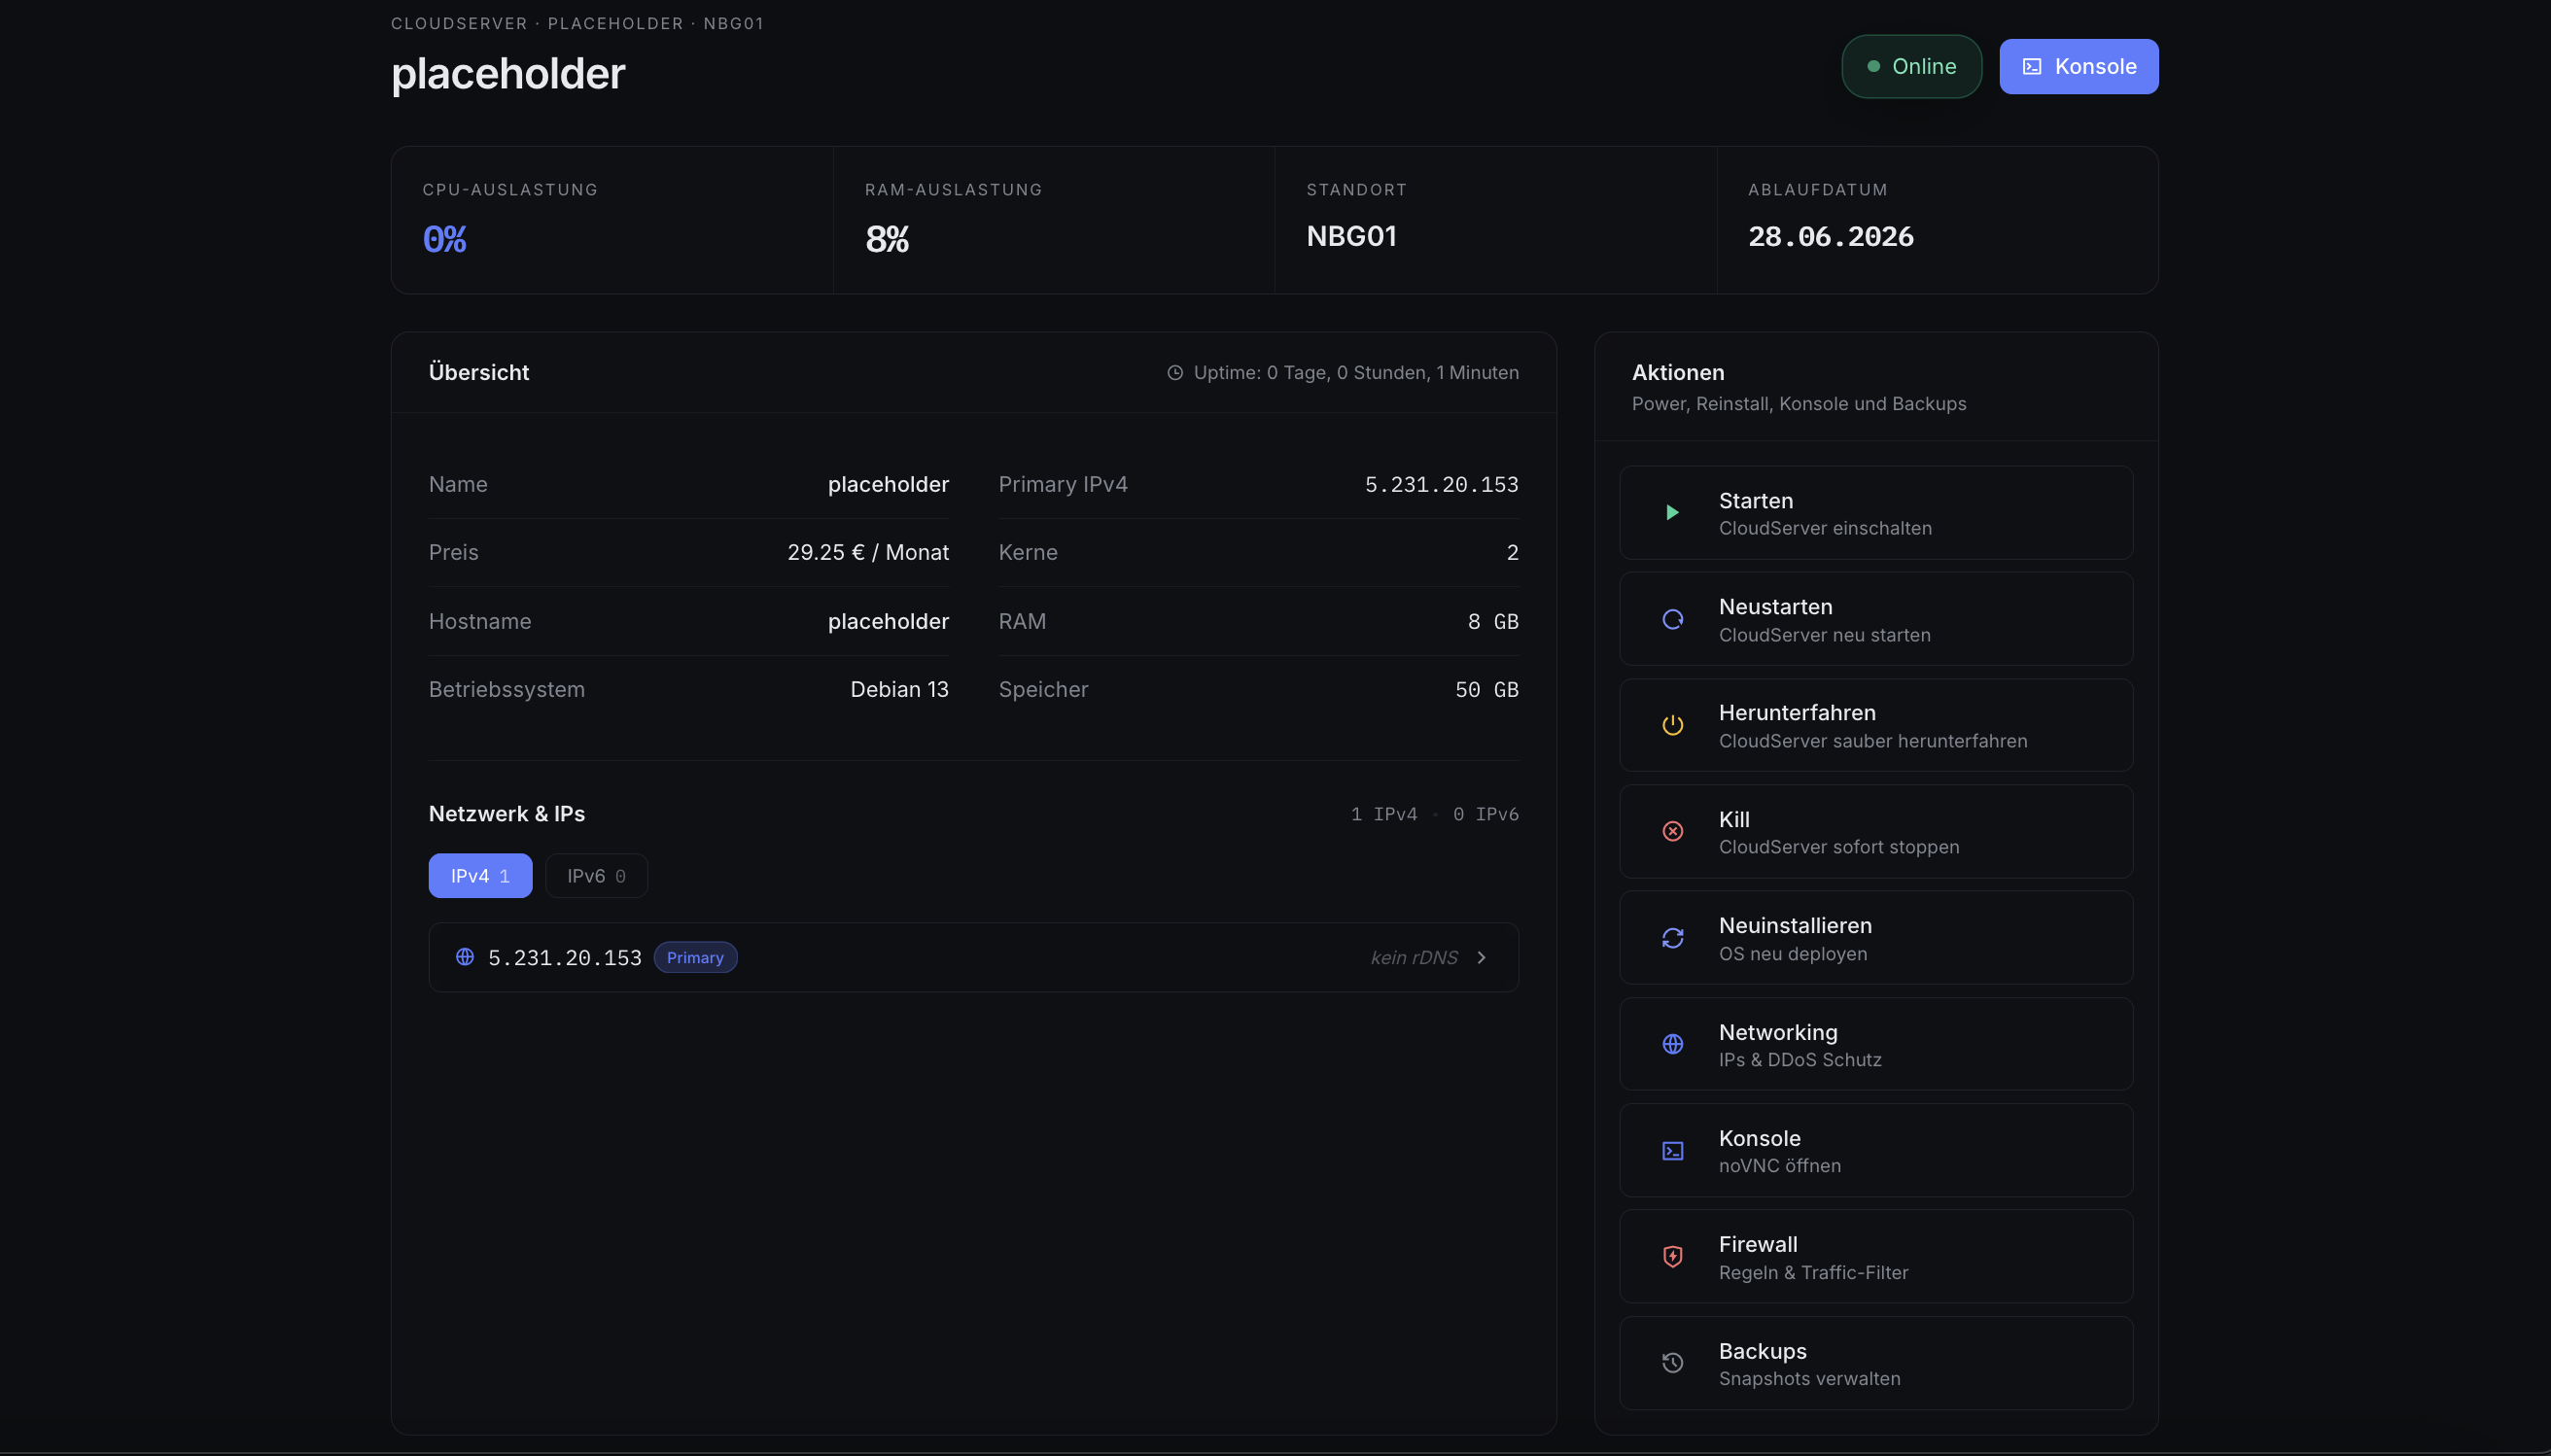Screen dimensions: 2551x1456
Task: Click the RAM value 8 GB
Action: point(1493,622)
